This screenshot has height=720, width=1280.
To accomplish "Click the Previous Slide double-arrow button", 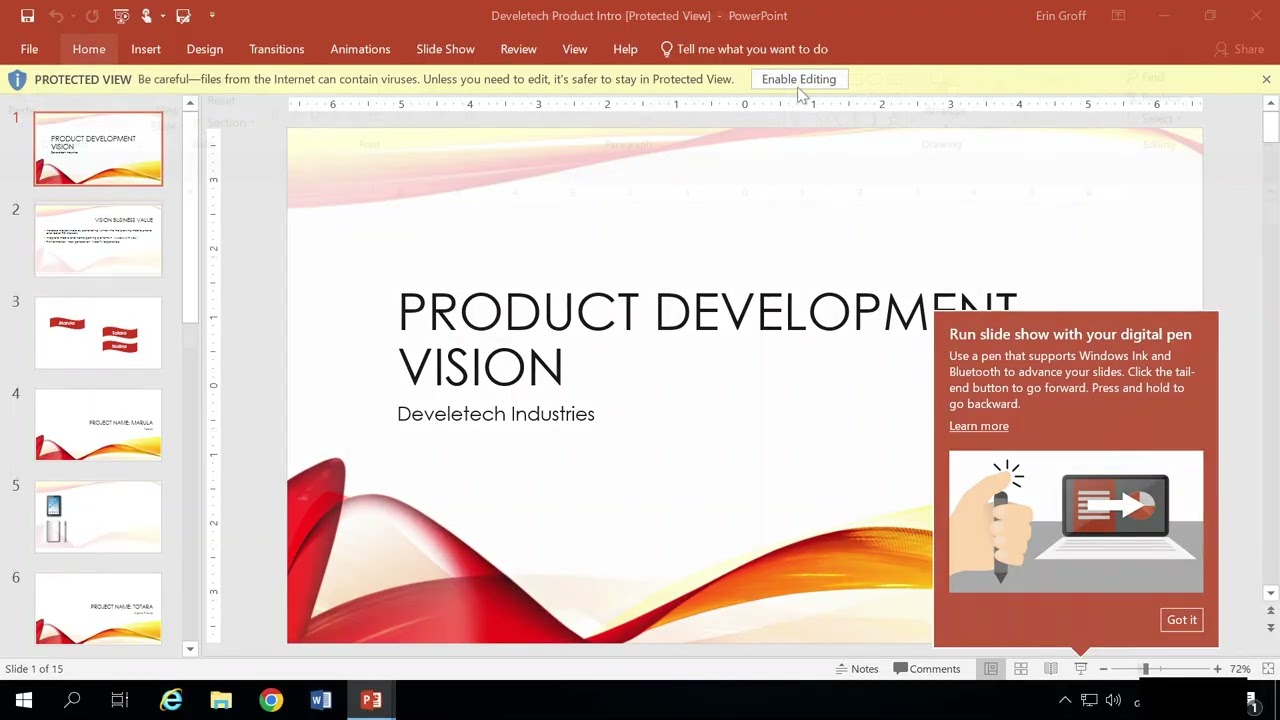I will coord(1271,610).
